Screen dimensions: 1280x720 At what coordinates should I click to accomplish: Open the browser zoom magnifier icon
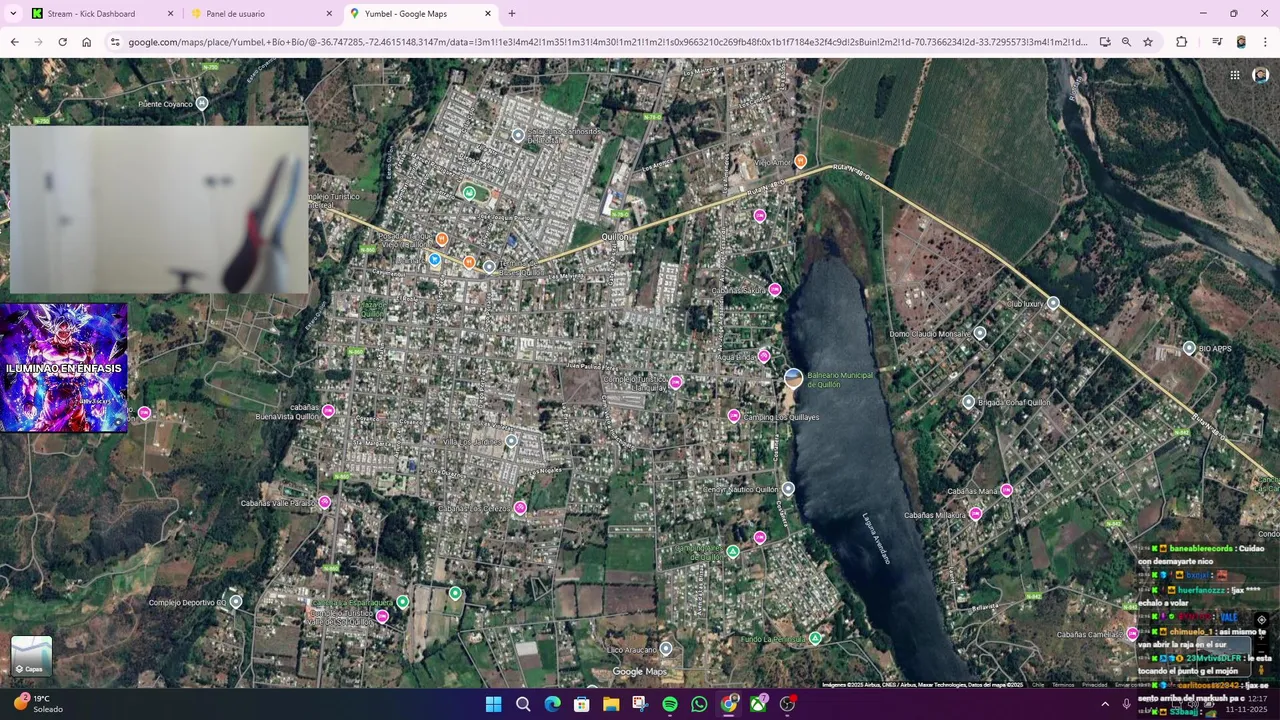tap(1126, 42)
